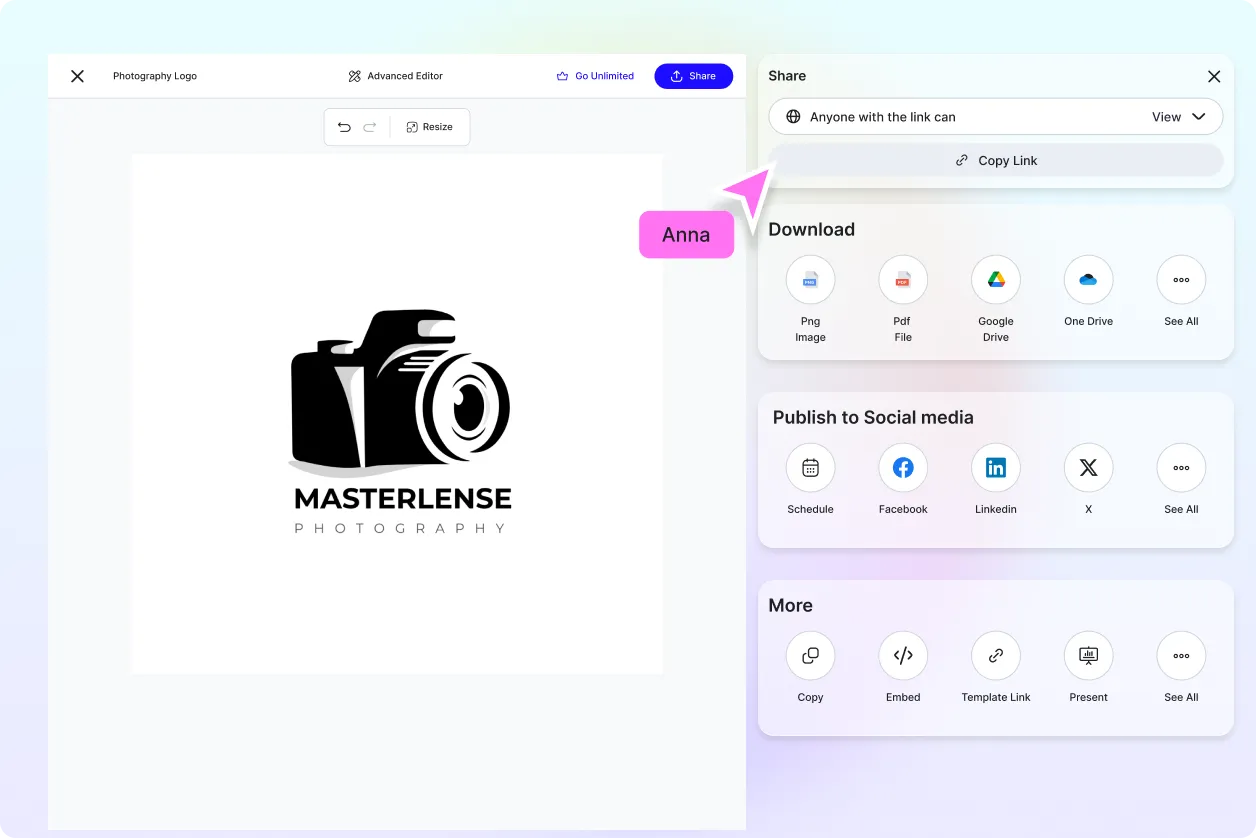Save to One Drive
This screenshot has width=1256, height=838.
point(1088,280)
